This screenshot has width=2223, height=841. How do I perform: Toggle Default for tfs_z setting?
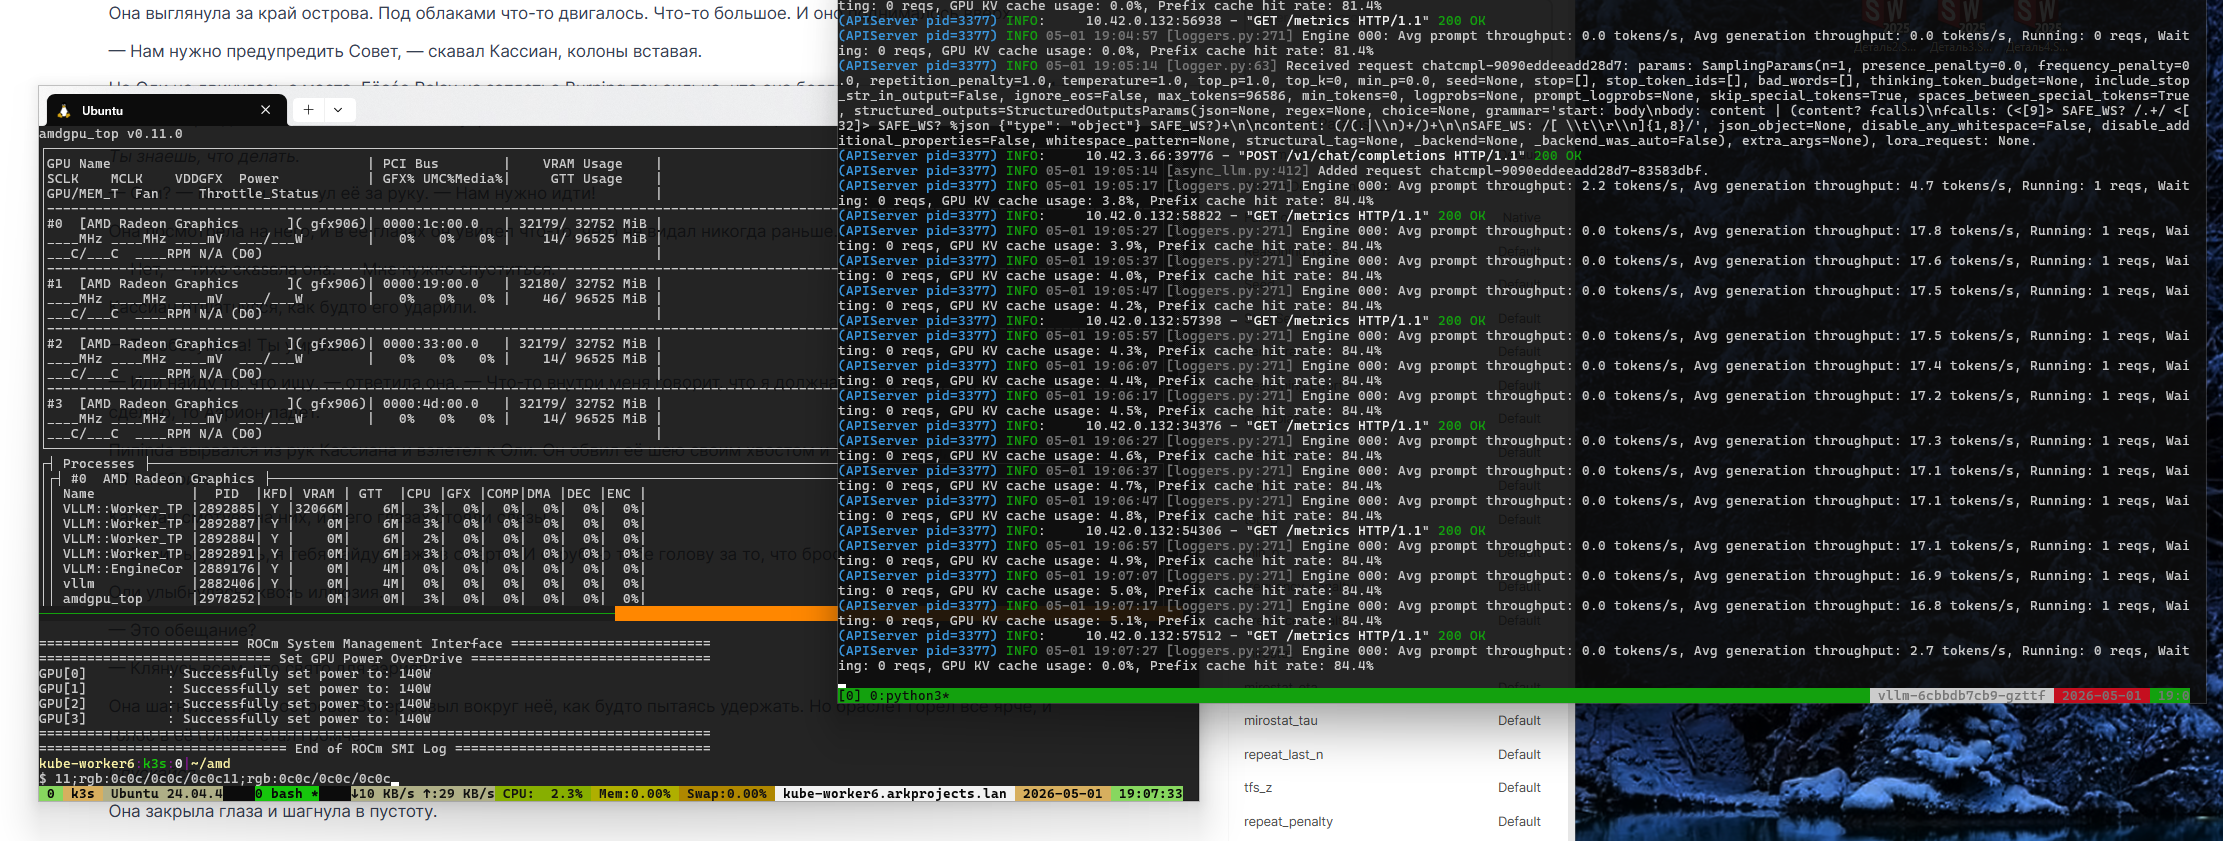point(1519,788)
